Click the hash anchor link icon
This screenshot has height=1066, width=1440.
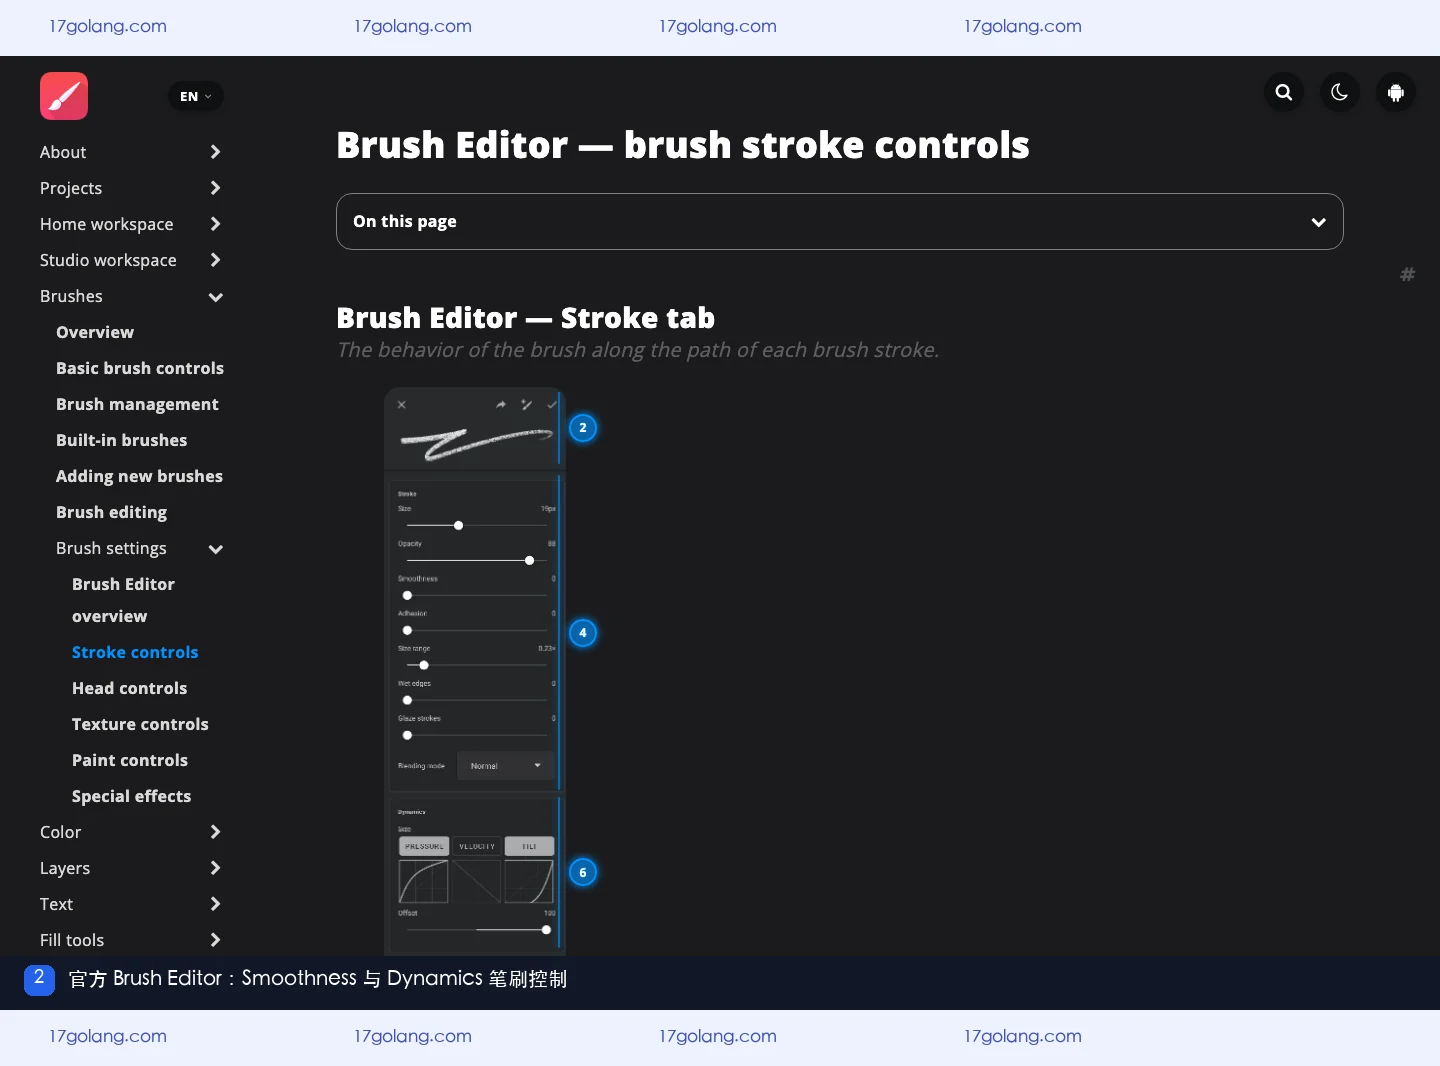point(1407,274)
